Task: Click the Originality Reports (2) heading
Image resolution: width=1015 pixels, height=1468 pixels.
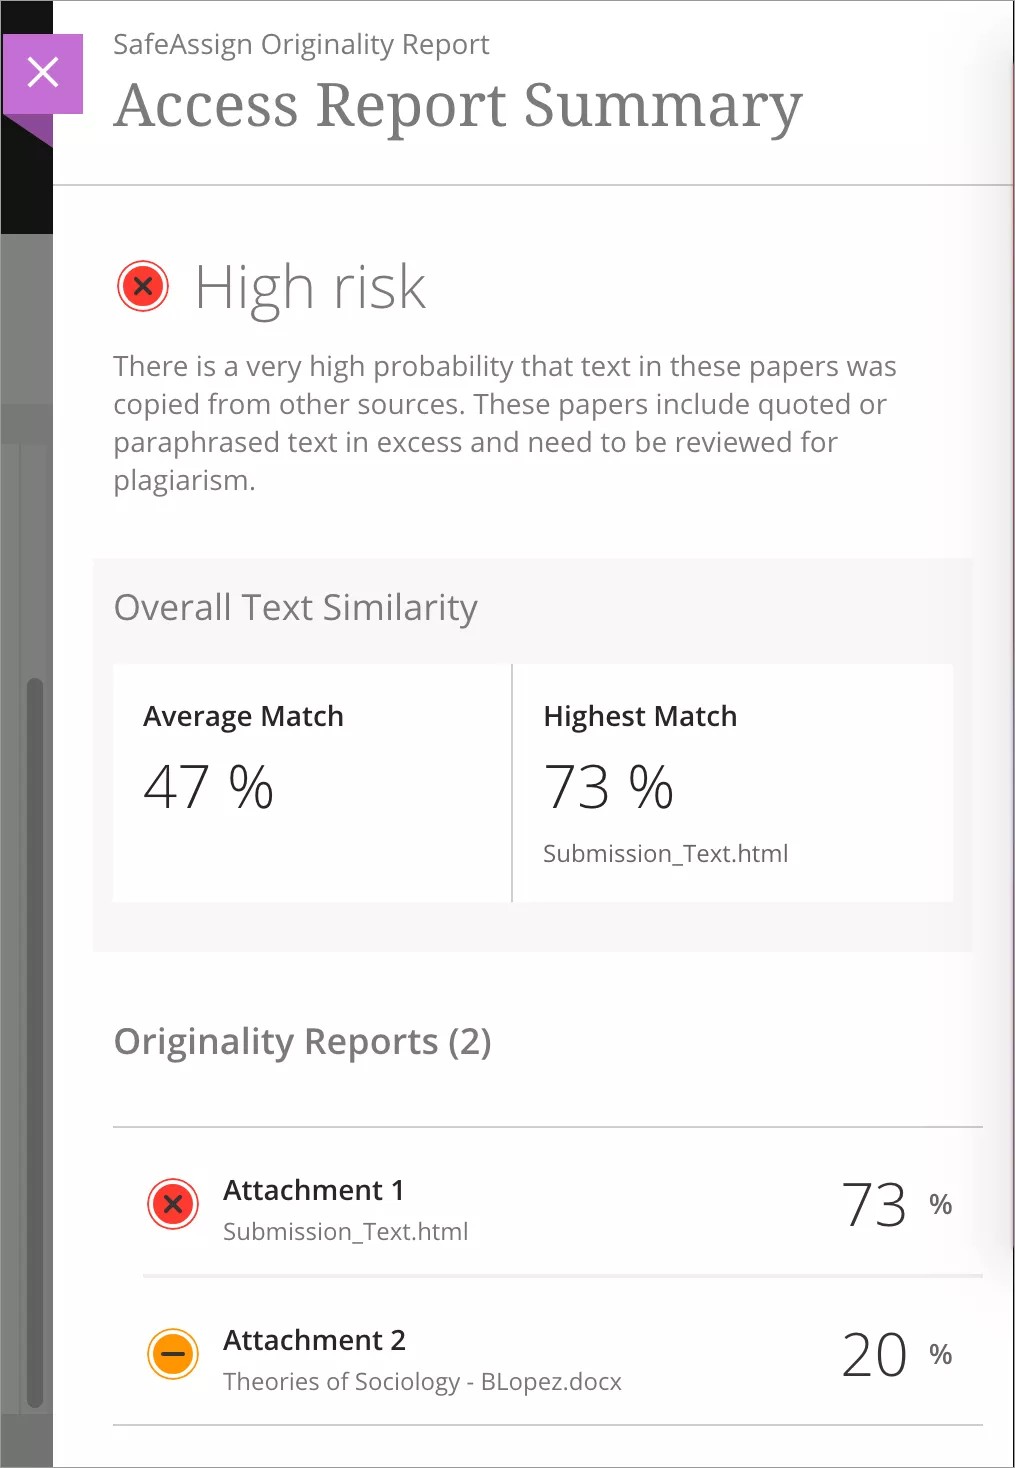Action: [302, 1042]
